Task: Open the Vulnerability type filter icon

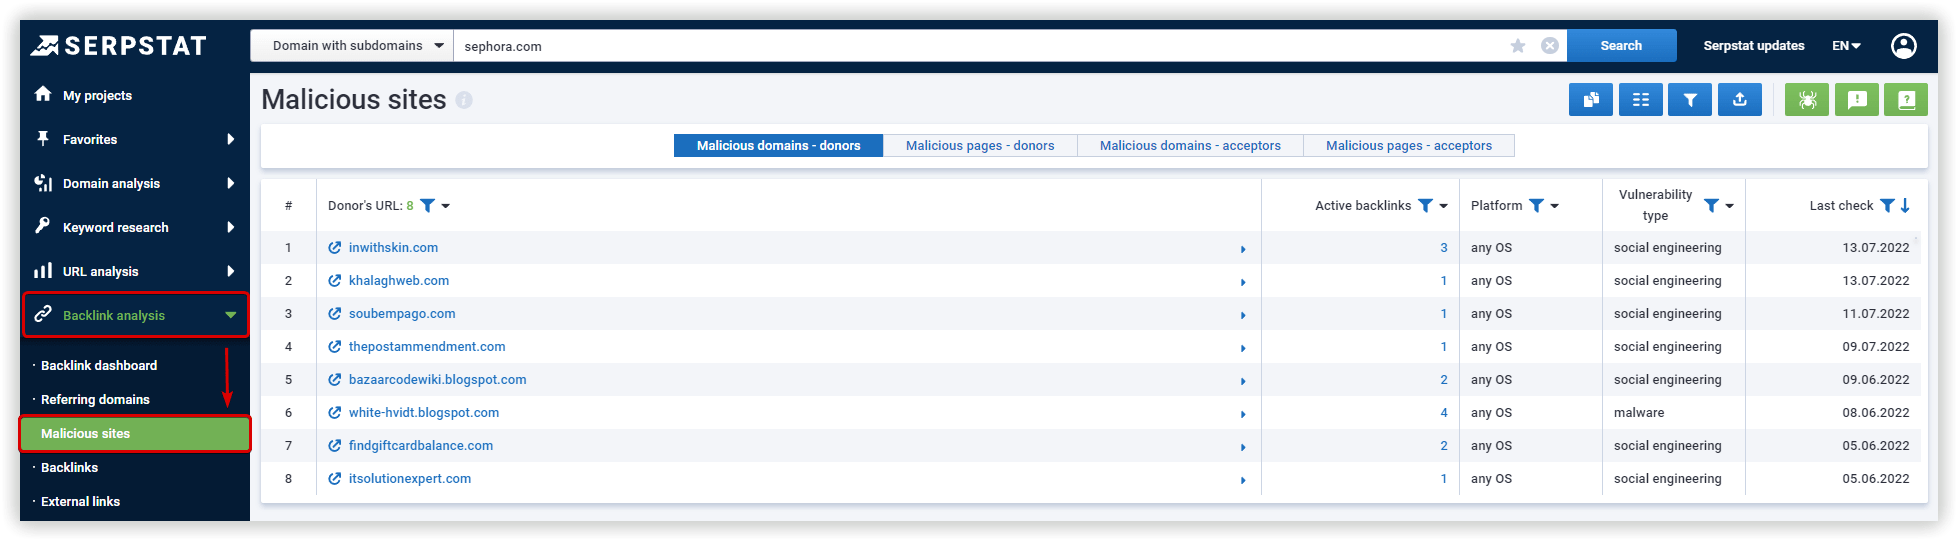Action: 1712,205
